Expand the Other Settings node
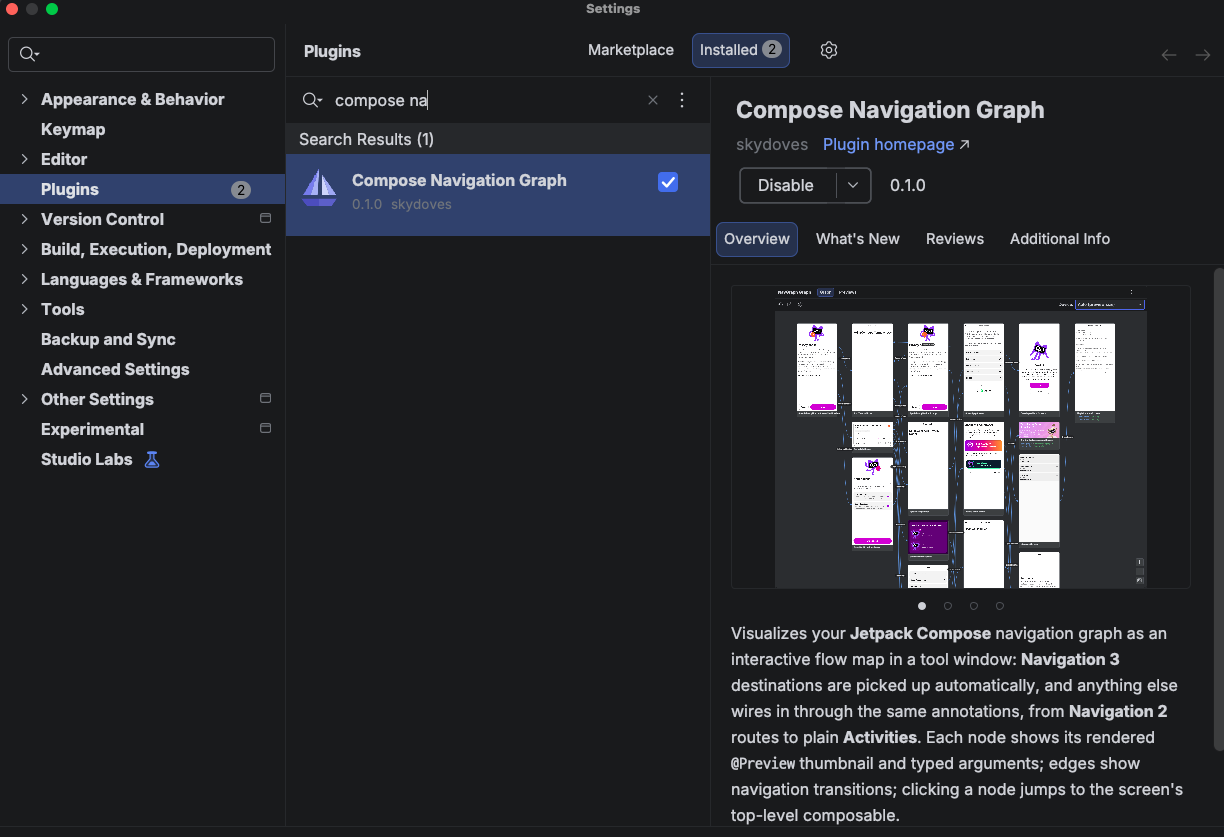1224x837 pixels. tap(24, 399)
